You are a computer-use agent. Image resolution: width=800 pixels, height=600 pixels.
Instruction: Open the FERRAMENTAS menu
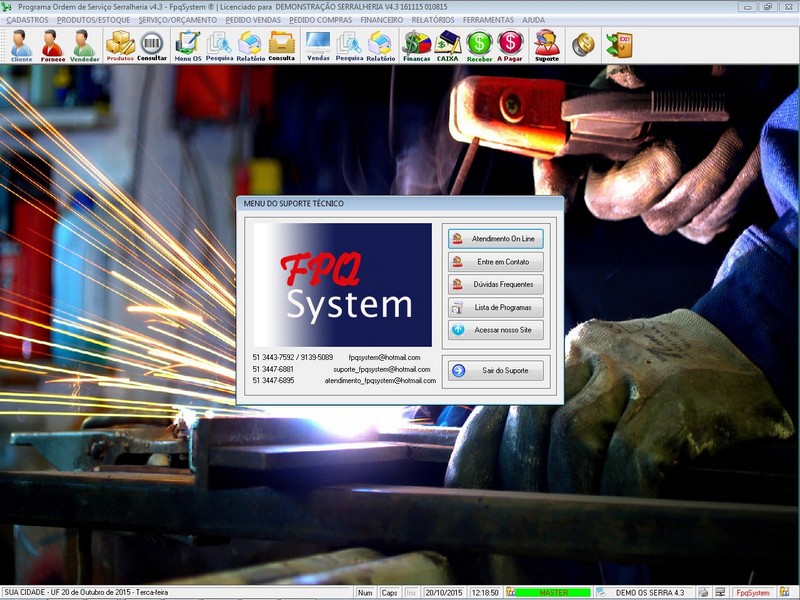[488, 20]
